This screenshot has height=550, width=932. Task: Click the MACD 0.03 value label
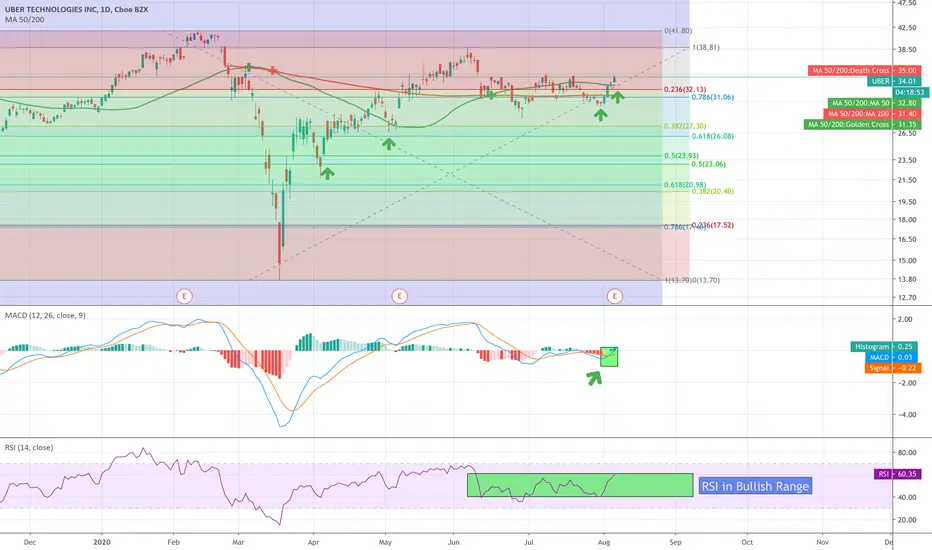(893, 357)
